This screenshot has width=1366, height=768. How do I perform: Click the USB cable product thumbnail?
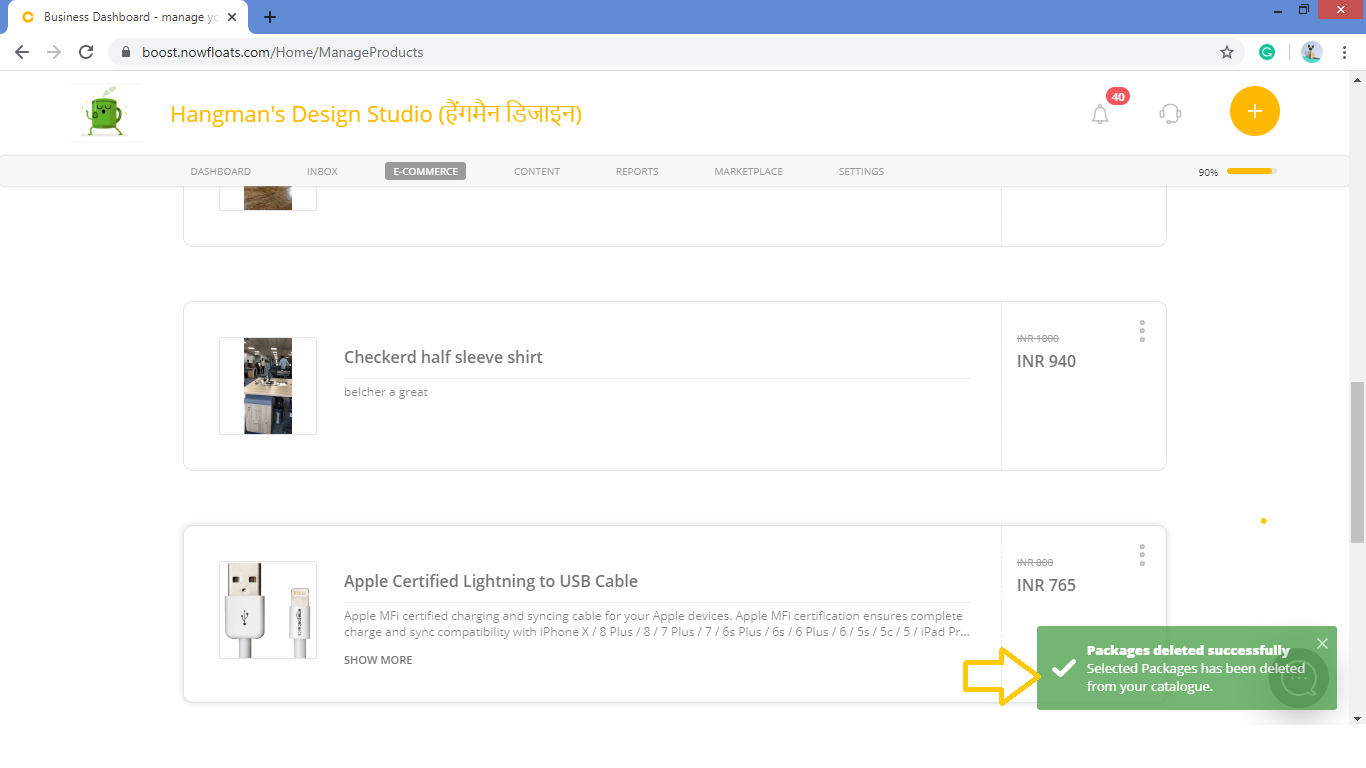point(268,610)
